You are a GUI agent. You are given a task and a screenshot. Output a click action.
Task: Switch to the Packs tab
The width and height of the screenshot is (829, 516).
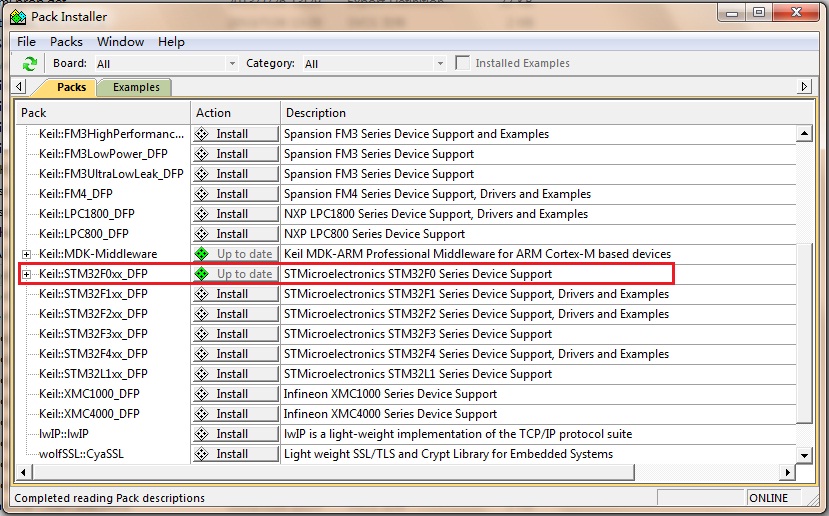[x=71, y=87]
